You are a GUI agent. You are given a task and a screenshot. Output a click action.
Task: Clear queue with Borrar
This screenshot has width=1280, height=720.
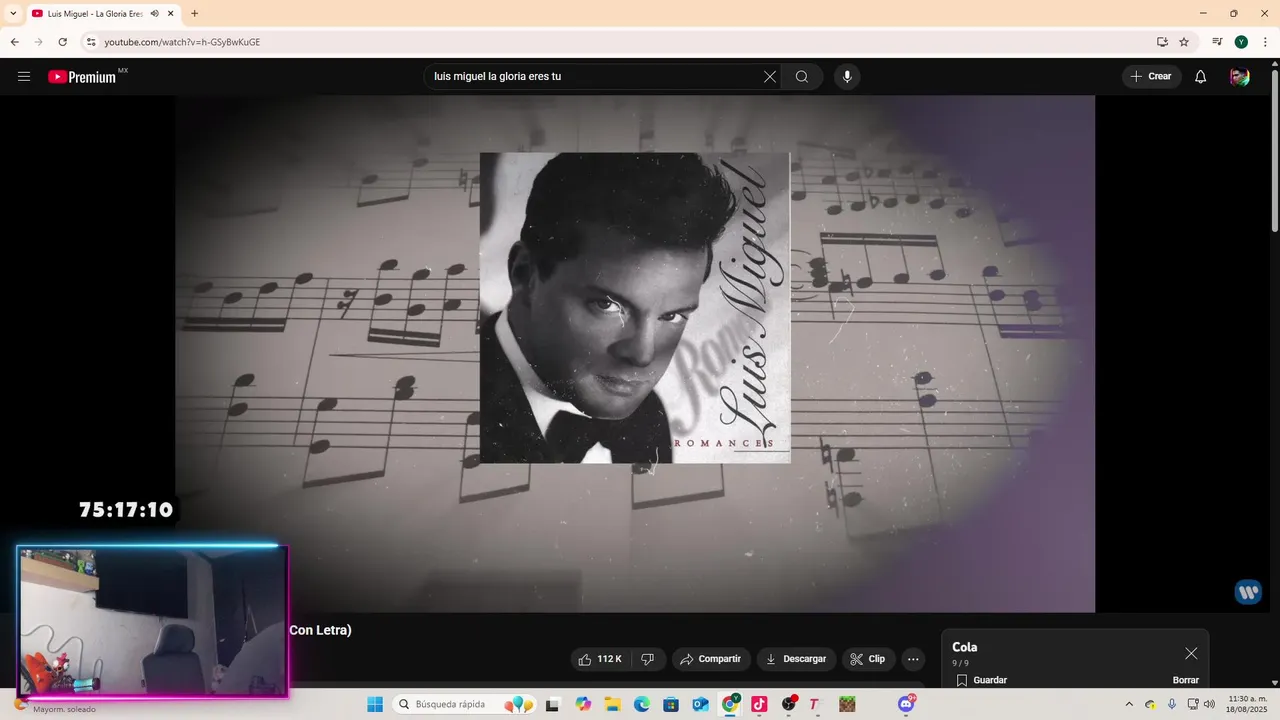coord(1186,680)
